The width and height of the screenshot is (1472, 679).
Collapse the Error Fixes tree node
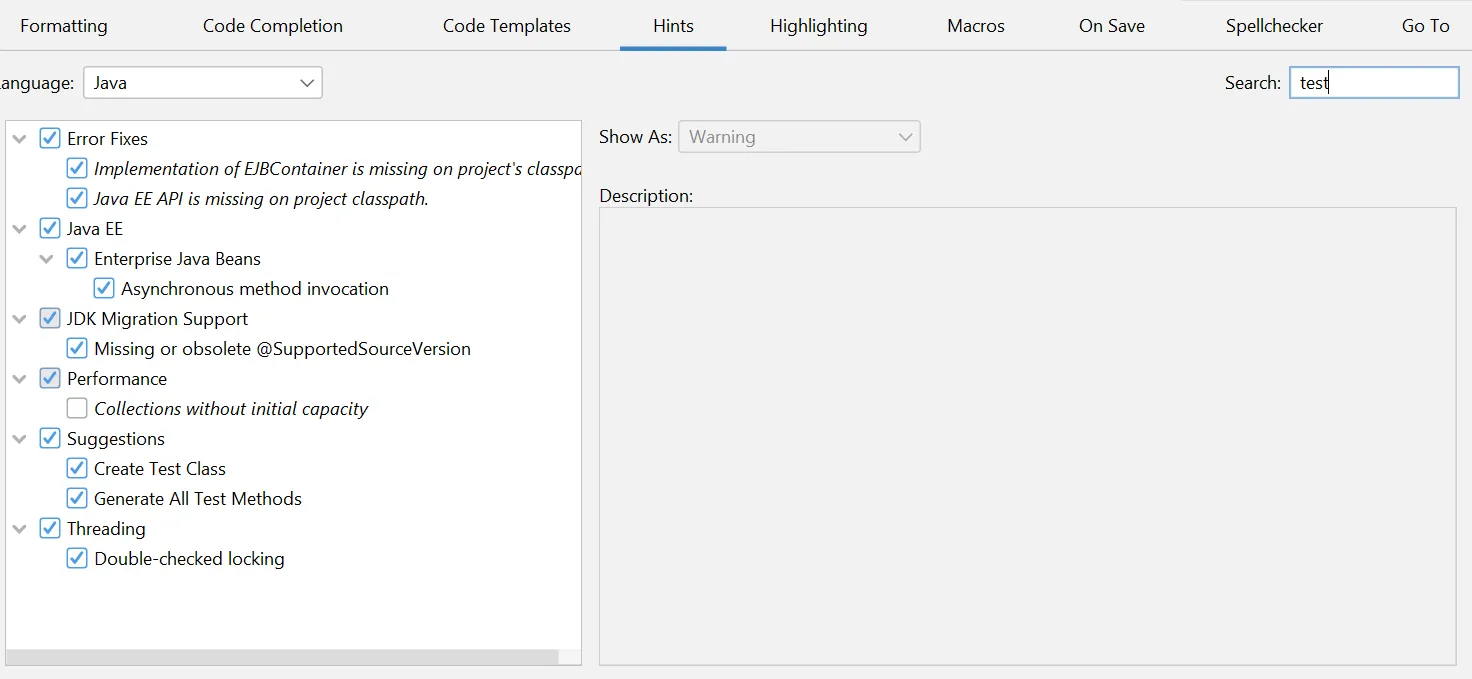point(20,139)
